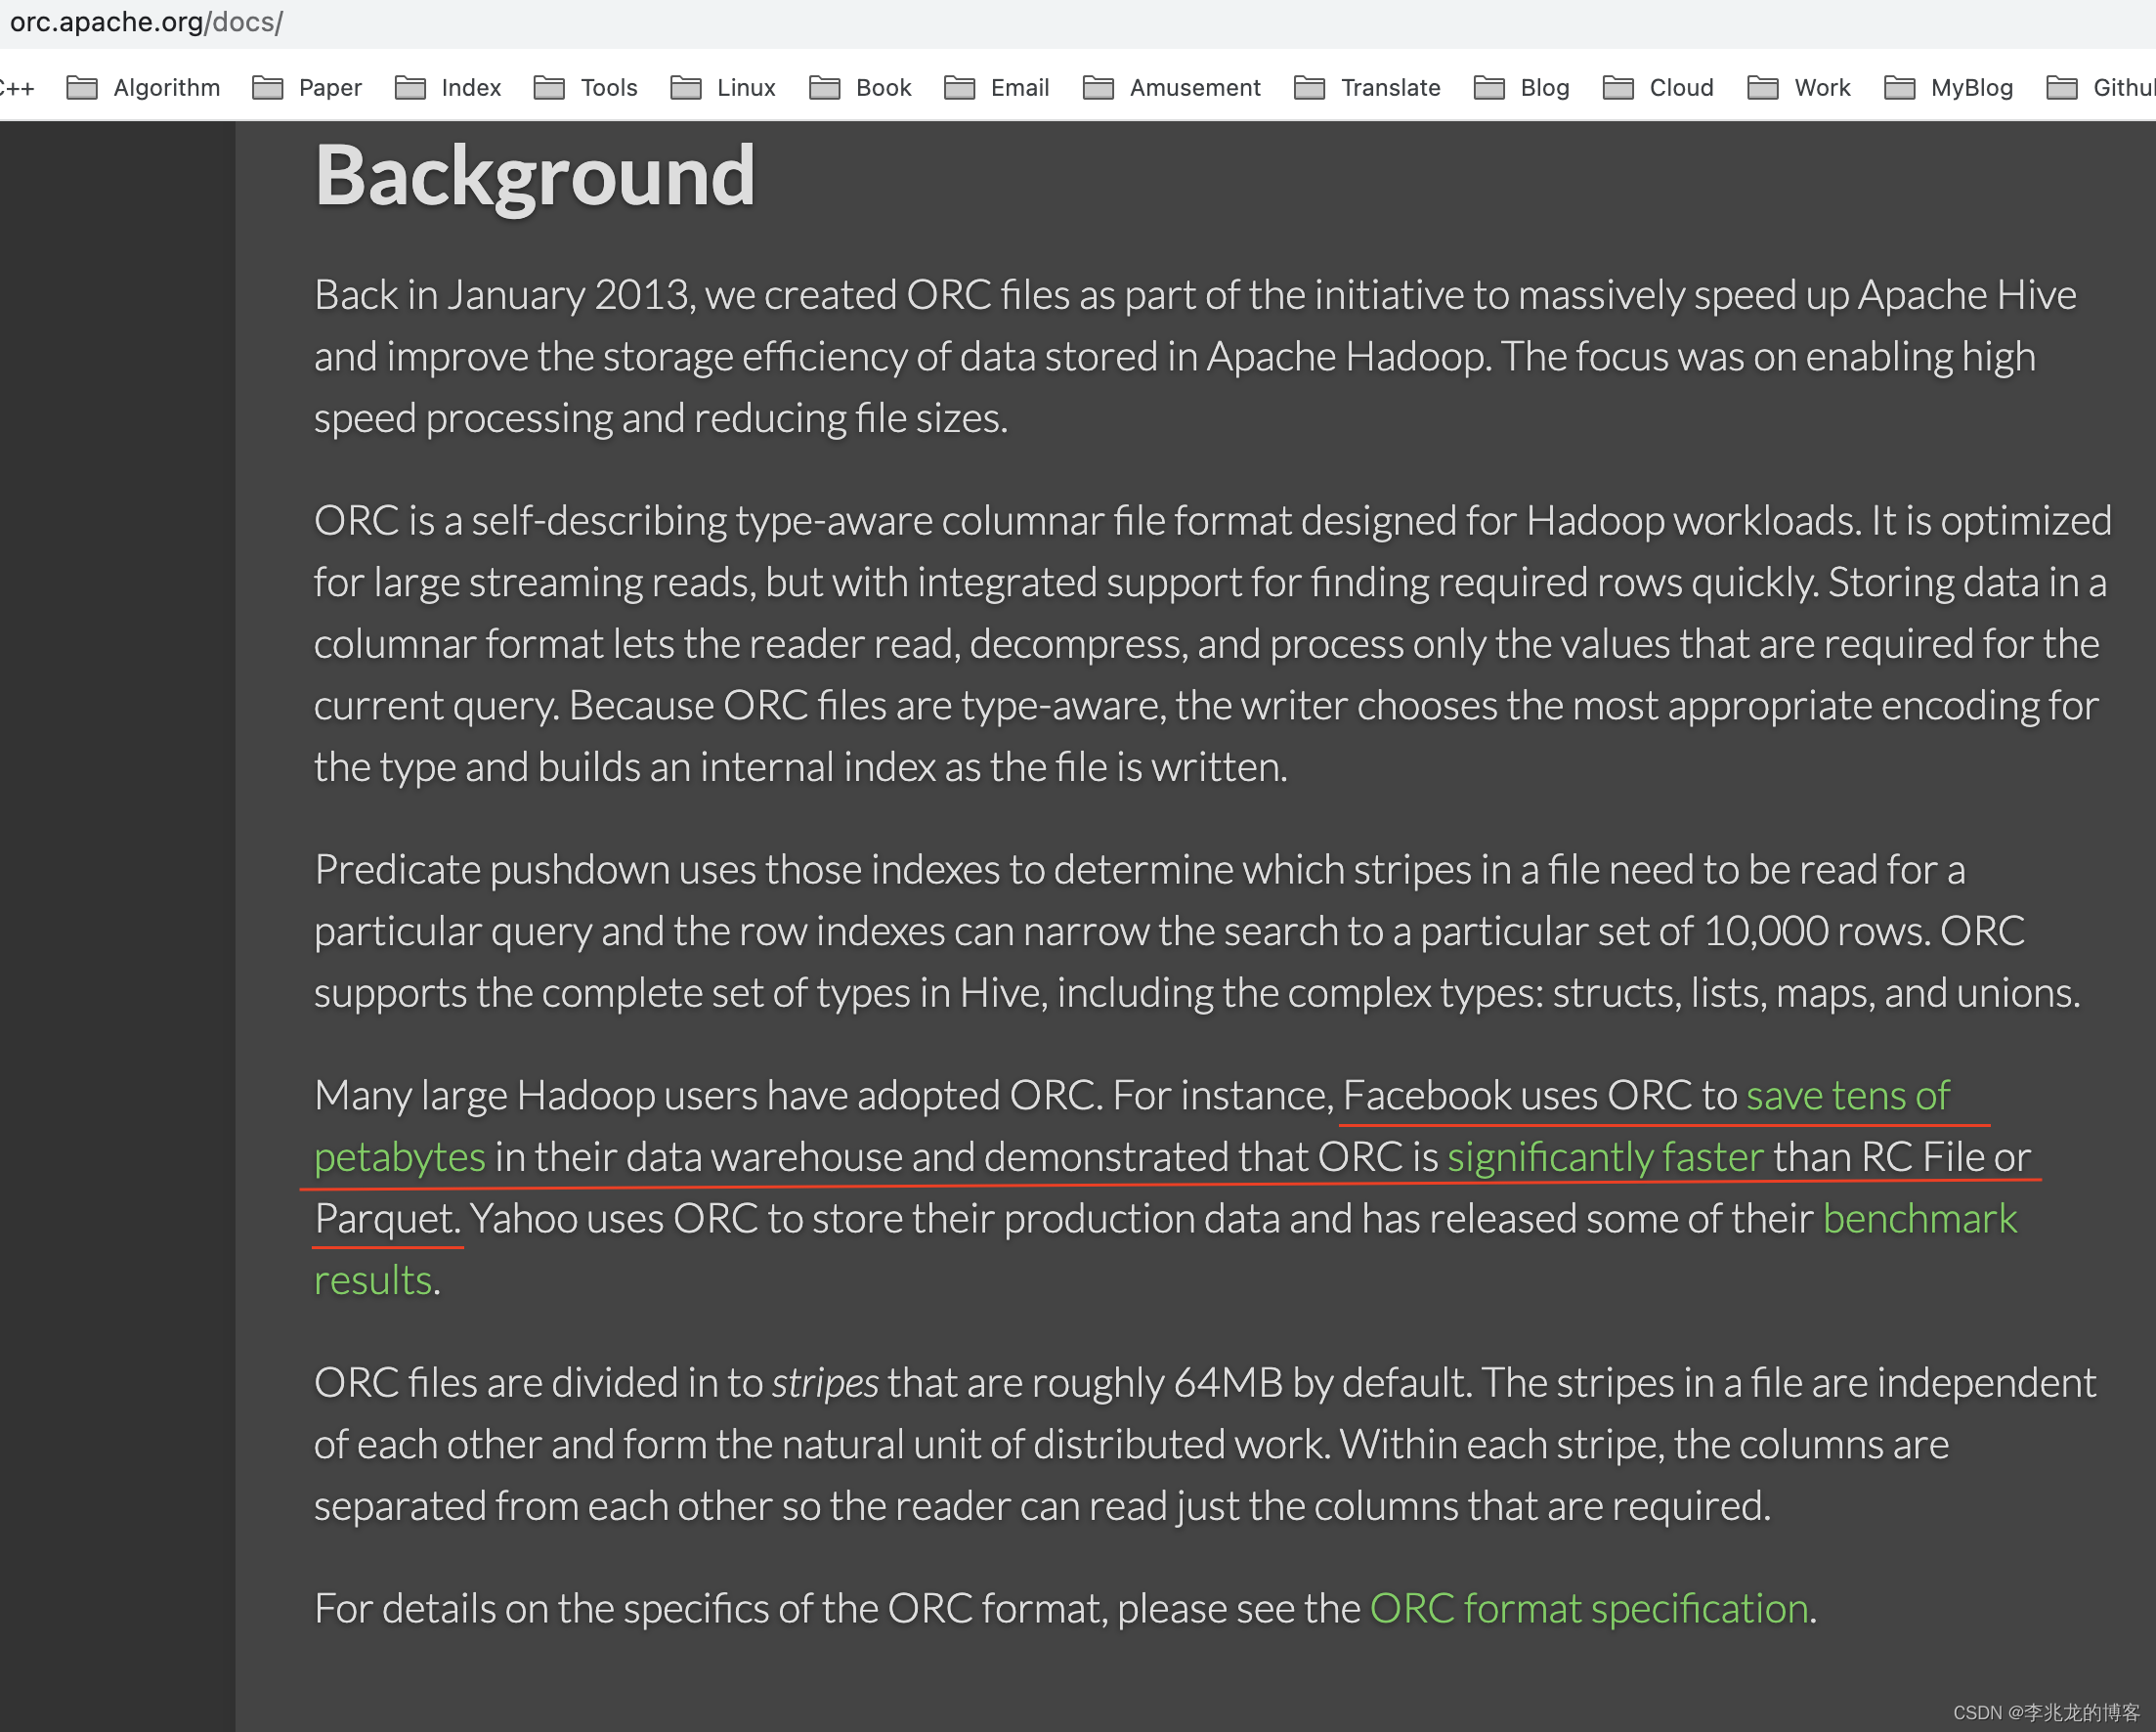Click the orc.apache.org/docs/ address bar

click(x=147, y=22)
